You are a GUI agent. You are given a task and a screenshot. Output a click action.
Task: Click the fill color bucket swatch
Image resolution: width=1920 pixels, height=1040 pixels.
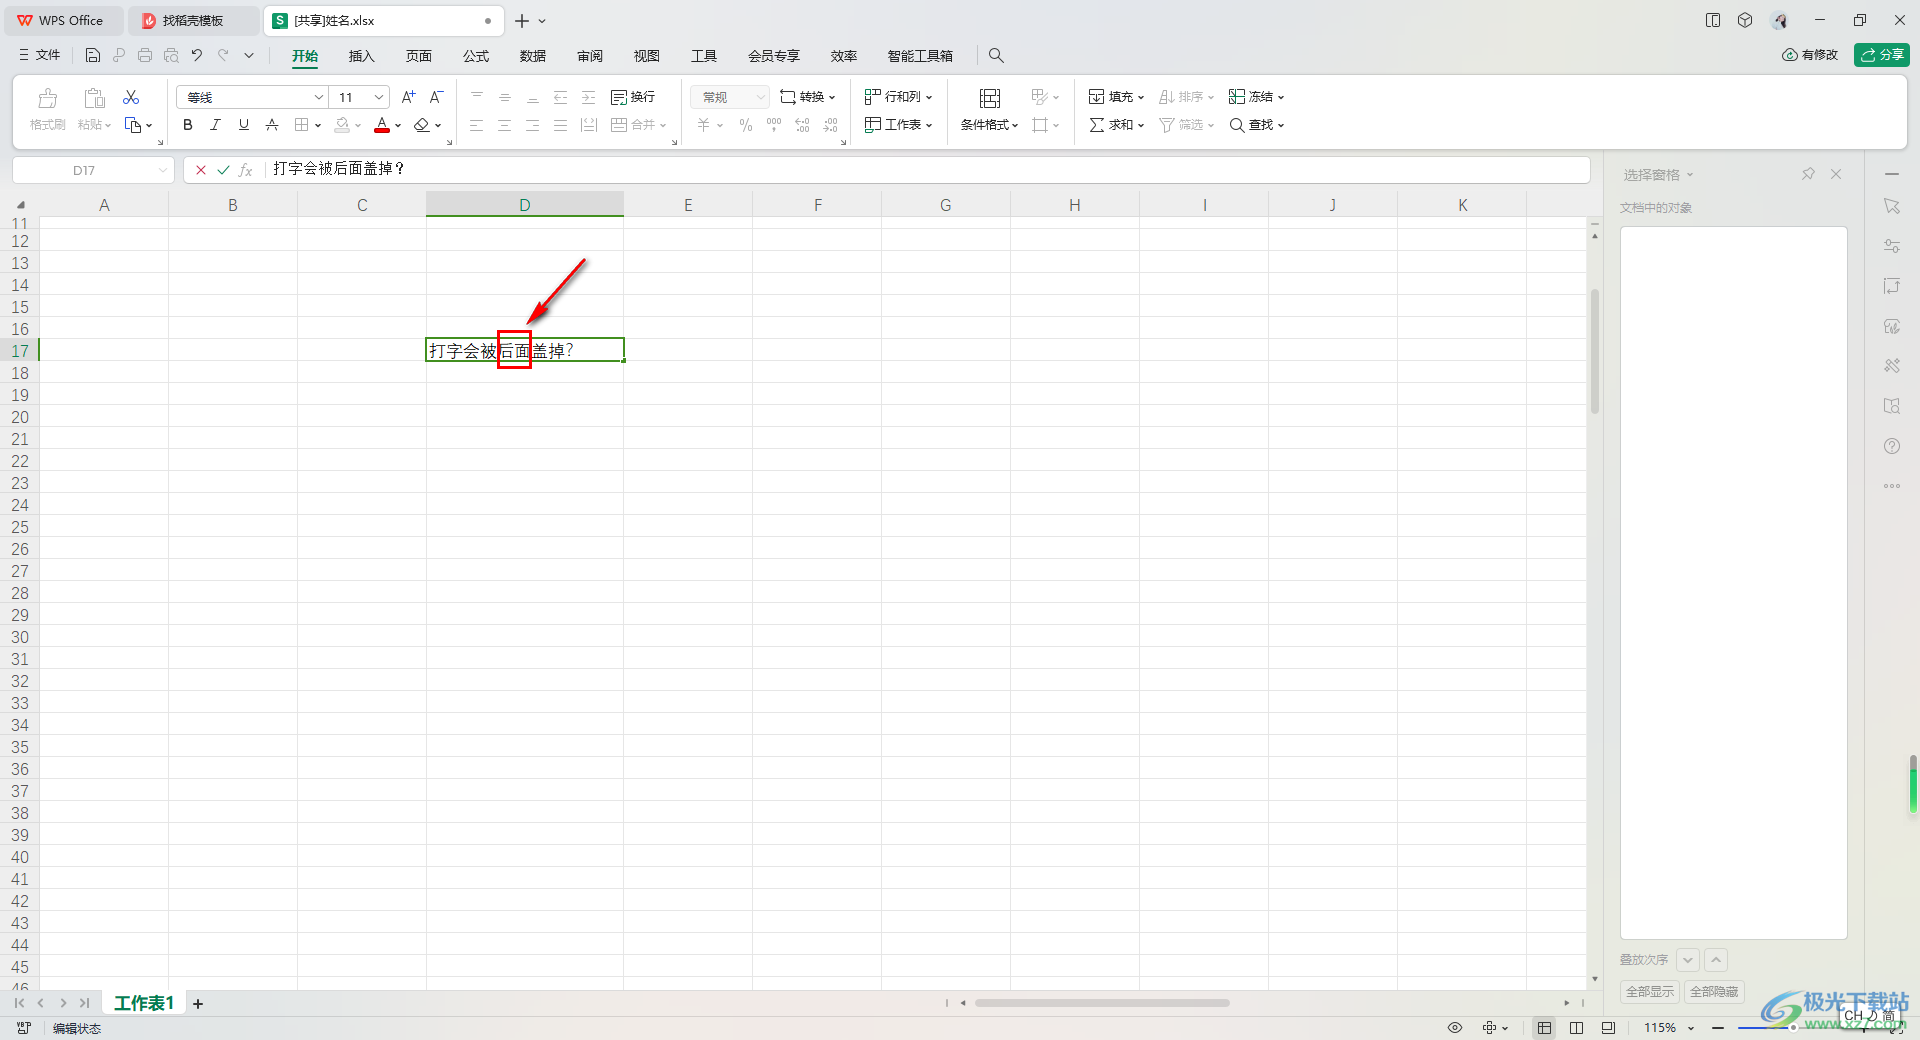pos(342,125)
